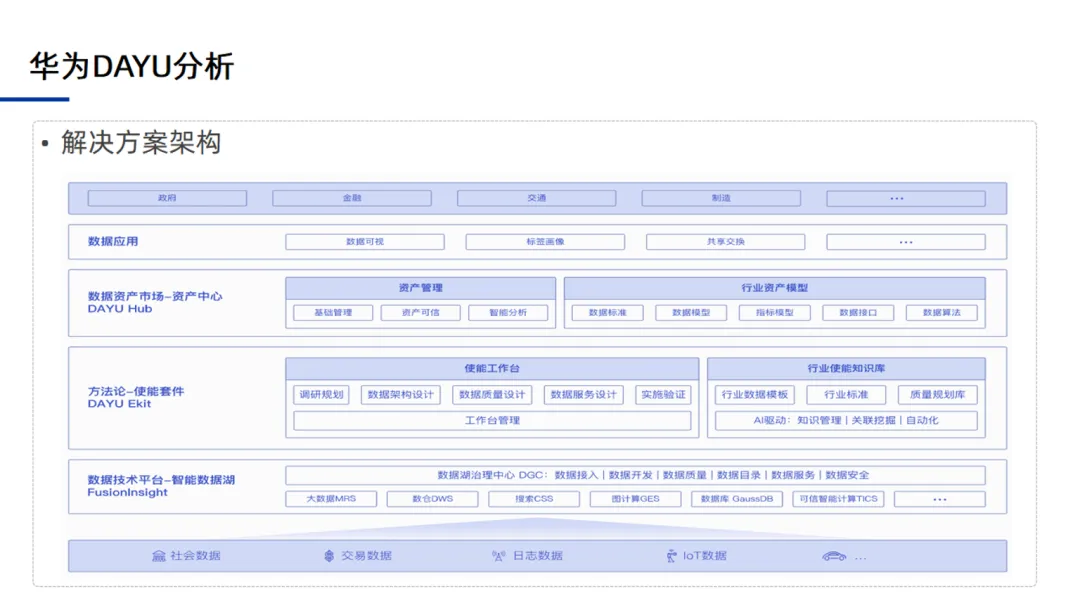This screenshot has height=608, width=1080.
Task: Click the 数据质量设计 box
Action: [492, 395]
